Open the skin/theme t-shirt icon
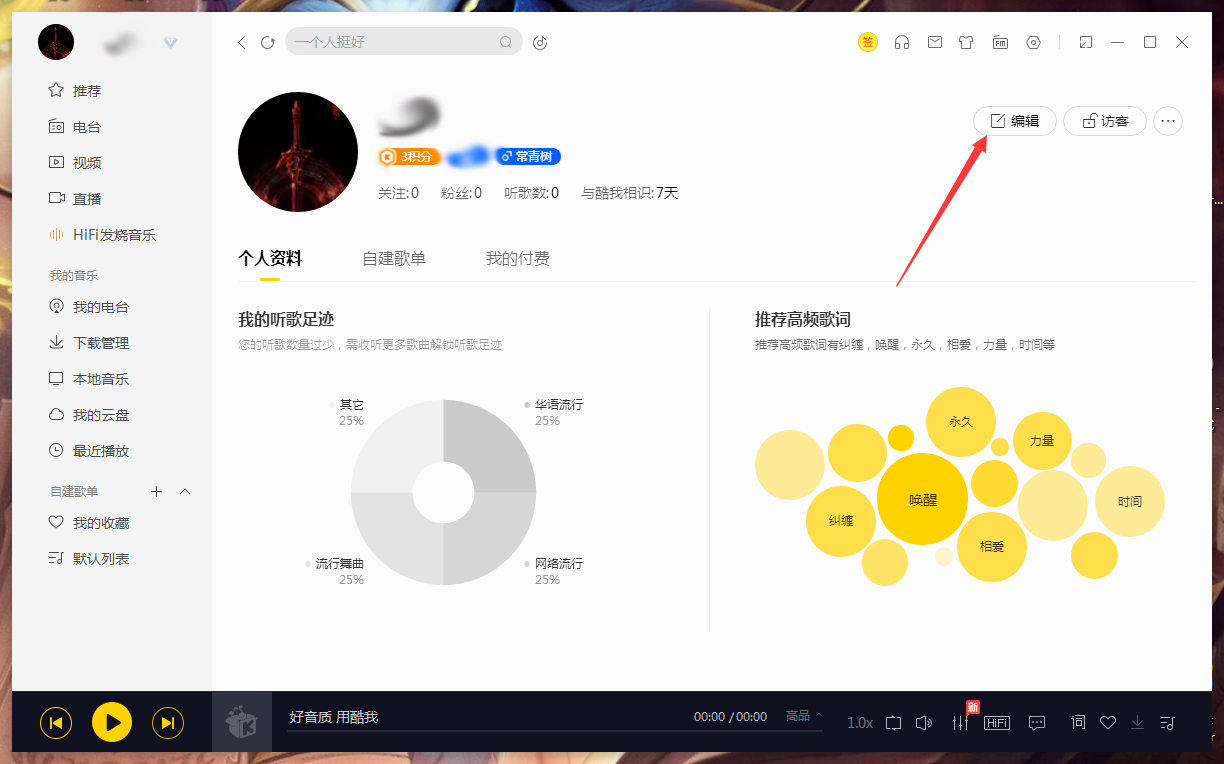1224x764 pixels. point(966,42)
